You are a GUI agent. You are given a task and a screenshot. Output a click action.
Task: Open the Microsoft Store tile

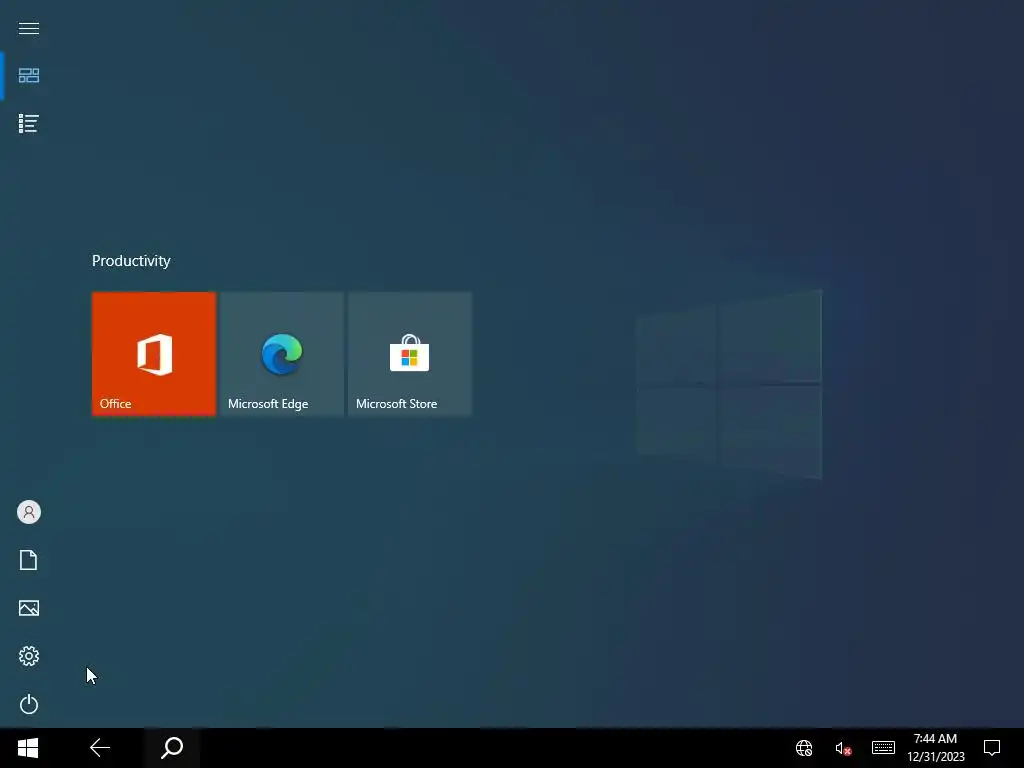pyautogui.click(x=410, y=354)
